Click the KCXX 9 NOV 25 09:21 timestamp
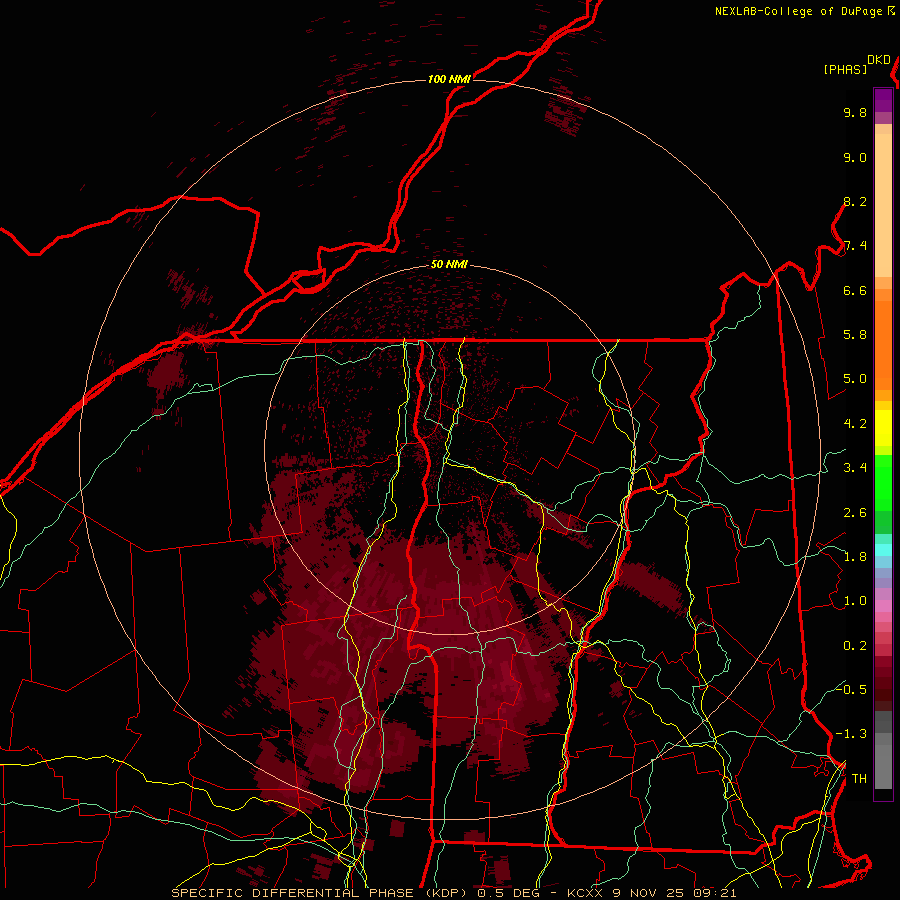 [652, 893]
